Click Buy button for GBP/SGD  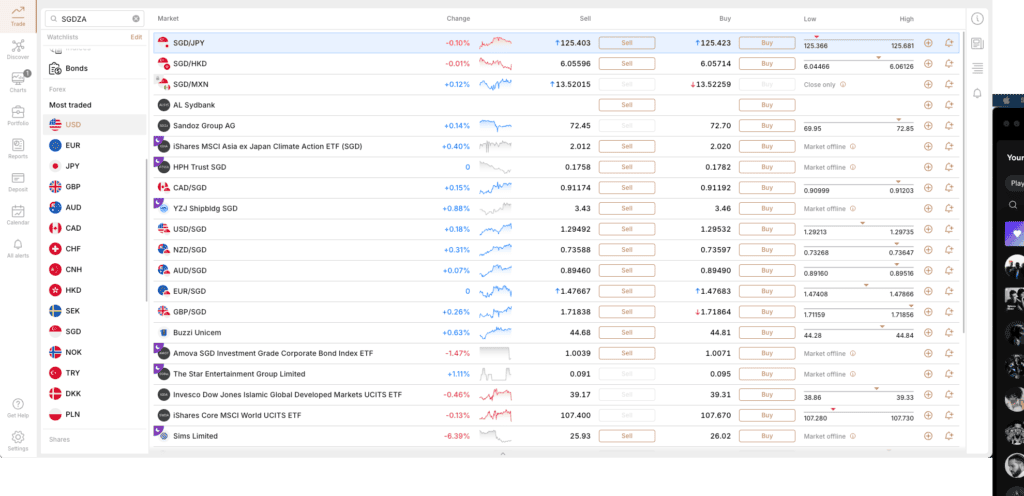click(767, 312)
